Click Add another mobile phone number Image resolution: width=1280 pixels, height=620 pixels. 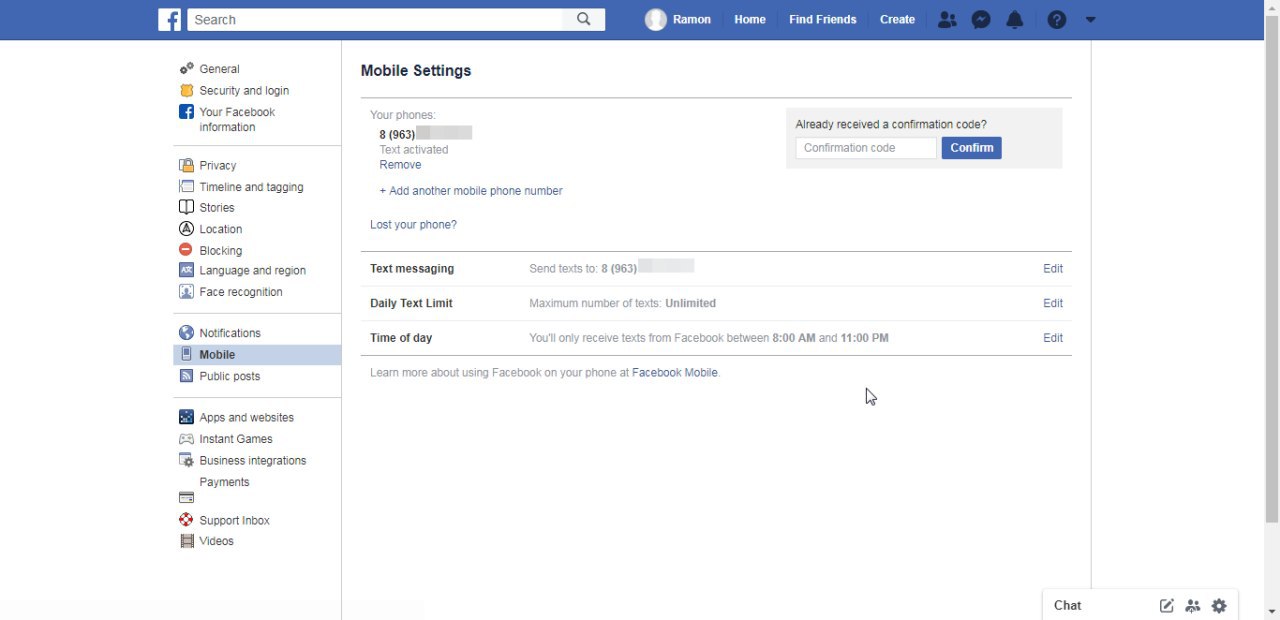coord(471,191)
